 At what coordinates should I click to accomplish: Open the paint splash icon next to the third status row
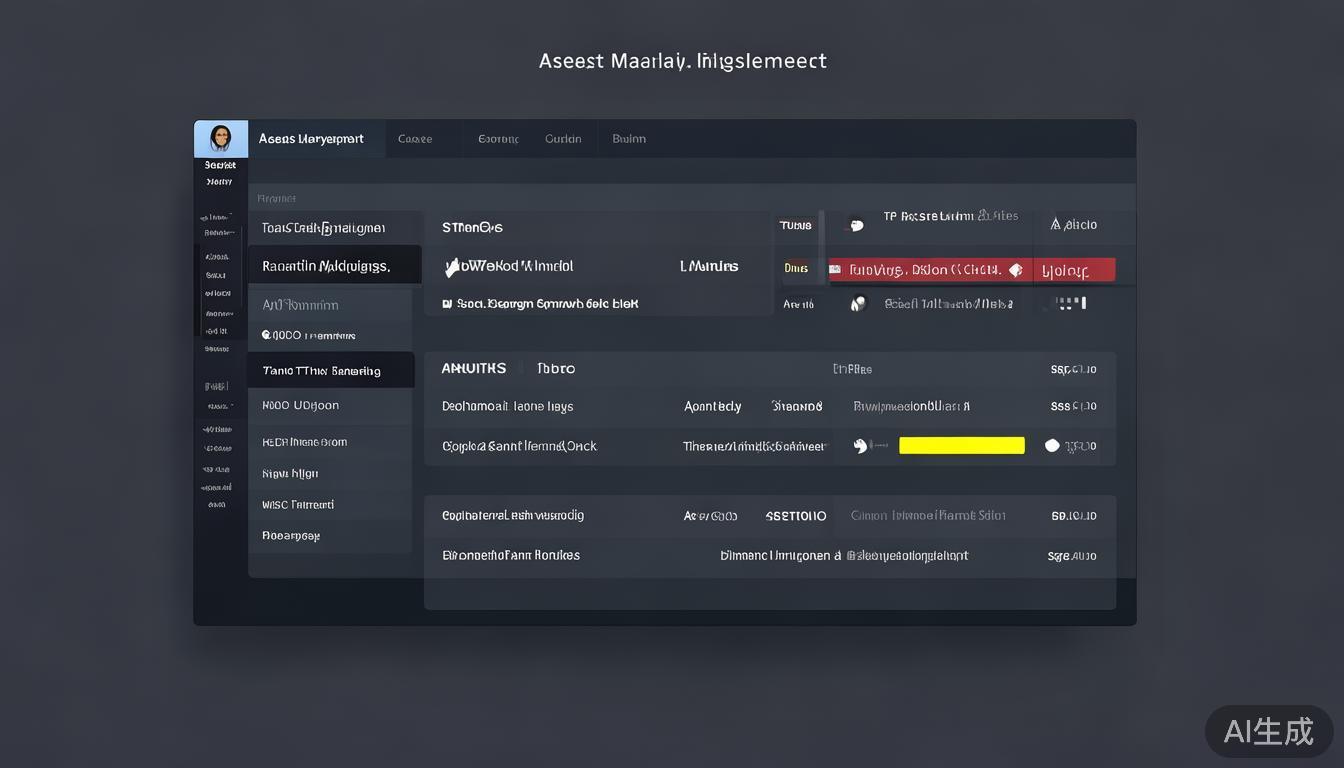pos(857,303)
